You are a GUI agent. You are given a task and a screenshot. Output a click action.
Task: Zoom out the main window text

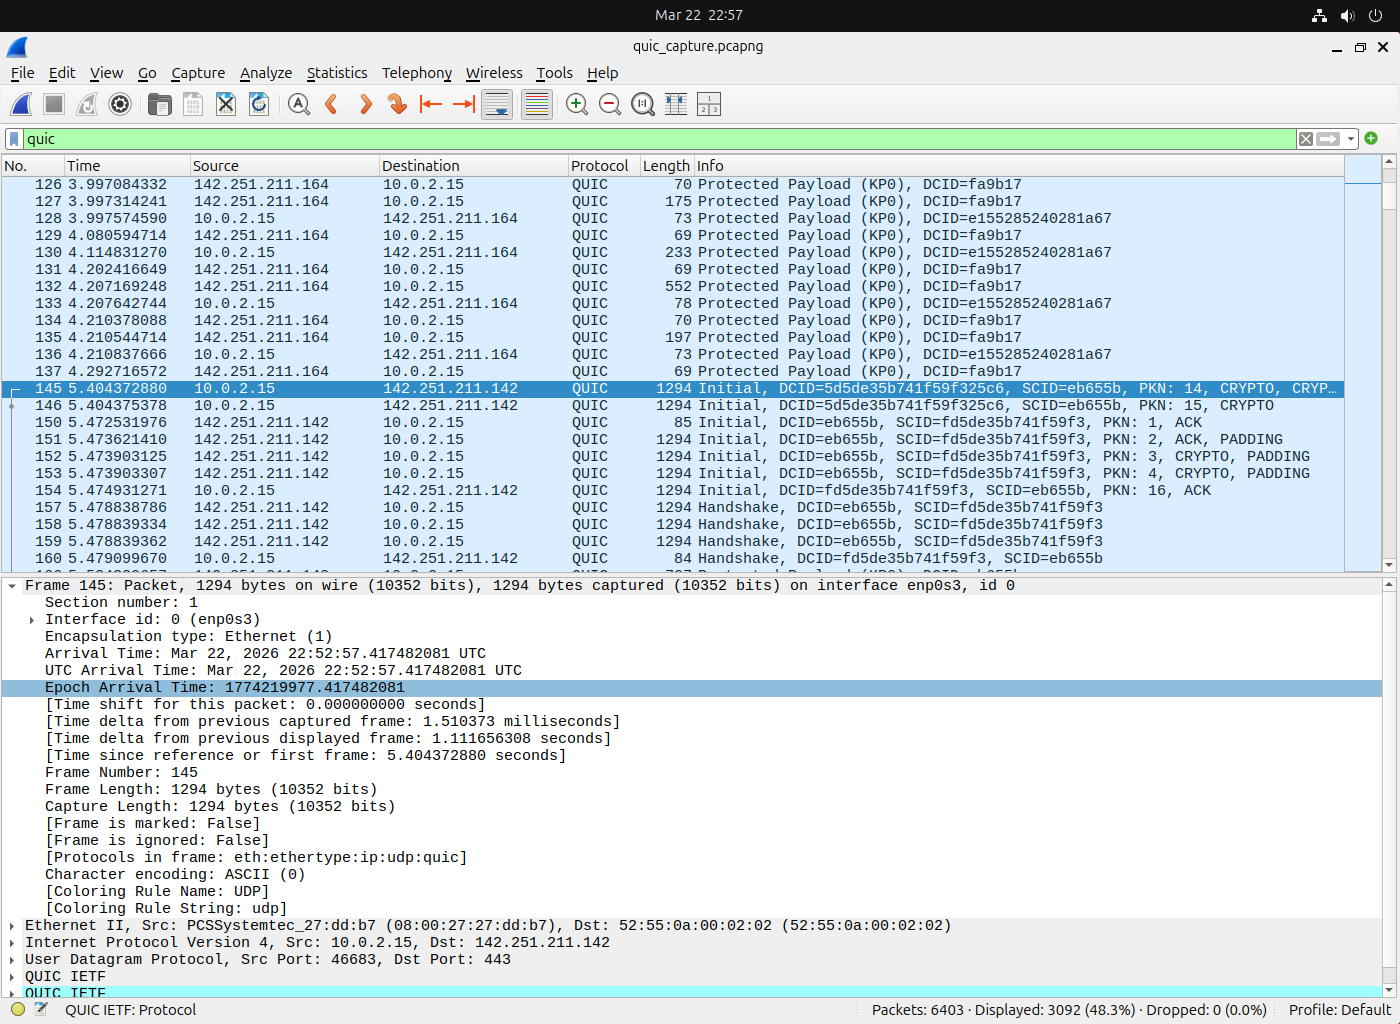pos(610,104)
